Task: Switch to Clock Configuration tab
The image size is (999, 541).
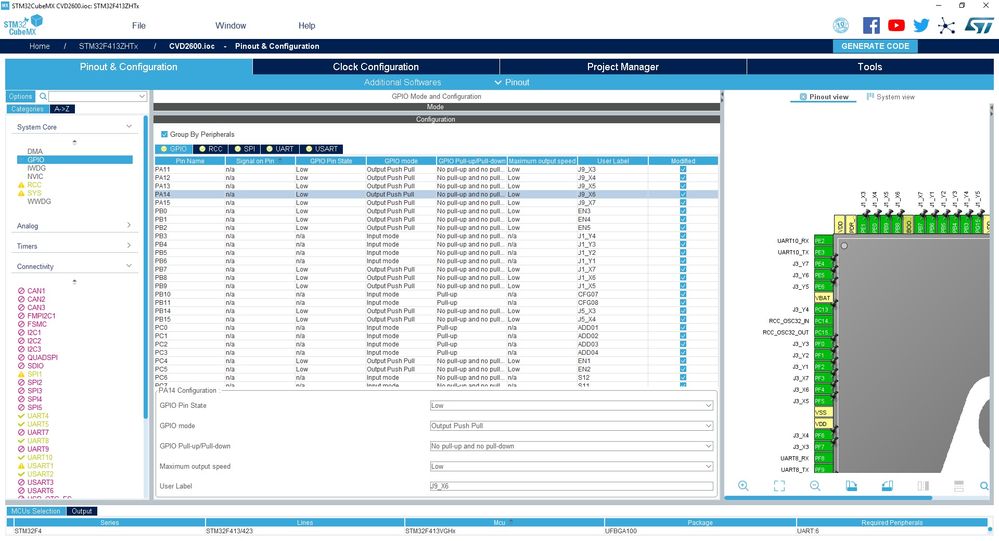Action: pyautogui.click(x=376, y=67)
